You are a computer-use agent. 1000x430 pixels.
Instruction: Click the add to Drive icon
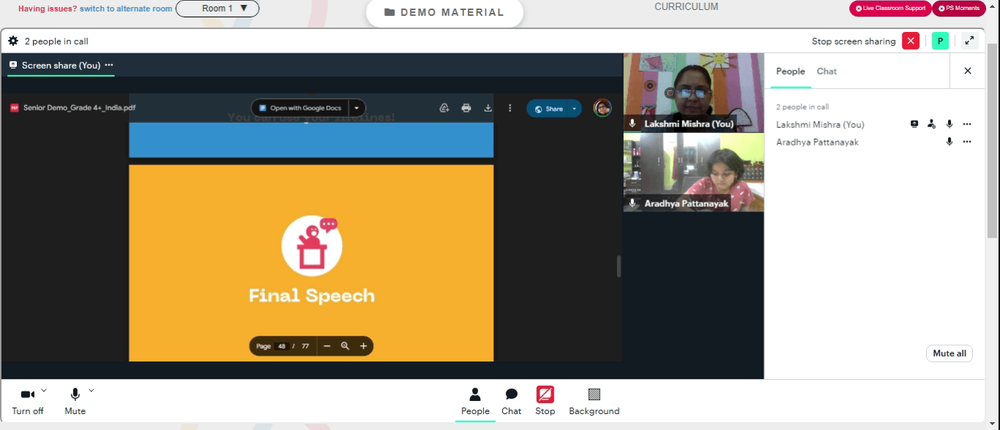pos(445,108)
